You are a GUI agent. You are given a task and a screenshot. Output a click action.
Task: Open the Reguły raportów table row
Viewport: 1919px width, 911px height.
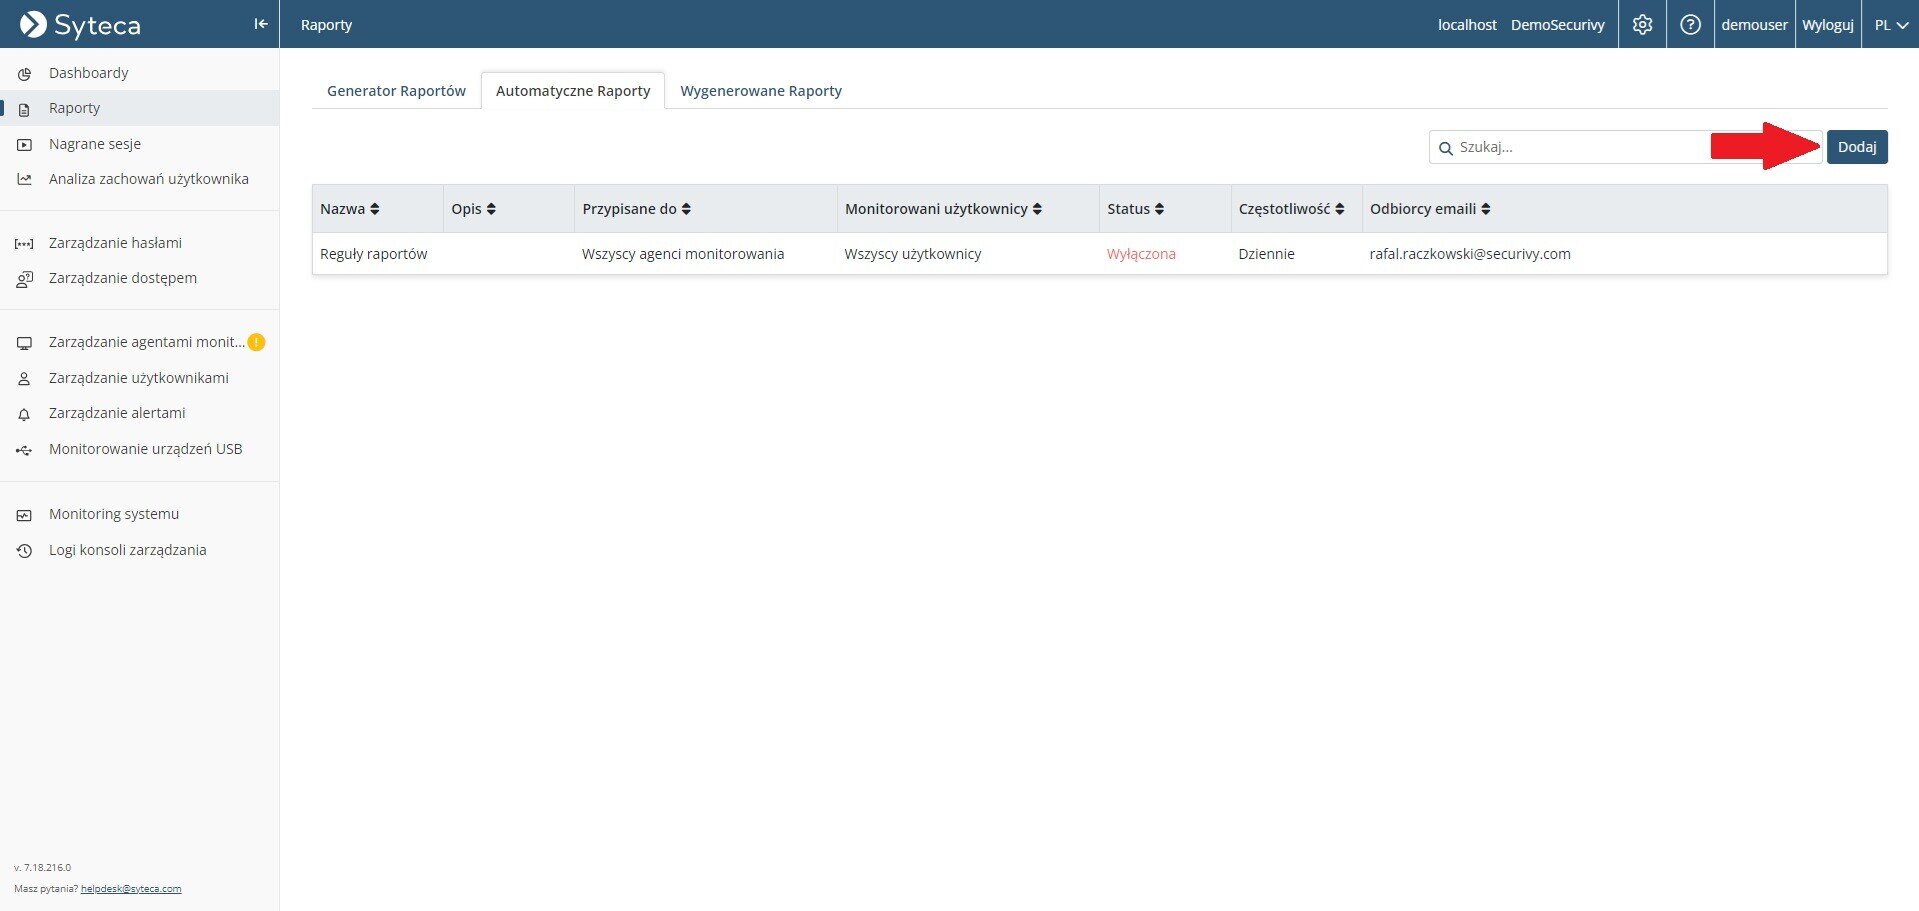tap(373, 254)
